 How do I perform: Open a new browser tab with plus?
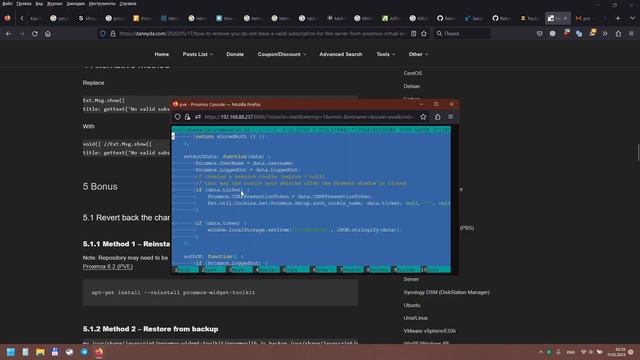click(x=618, y=18)
